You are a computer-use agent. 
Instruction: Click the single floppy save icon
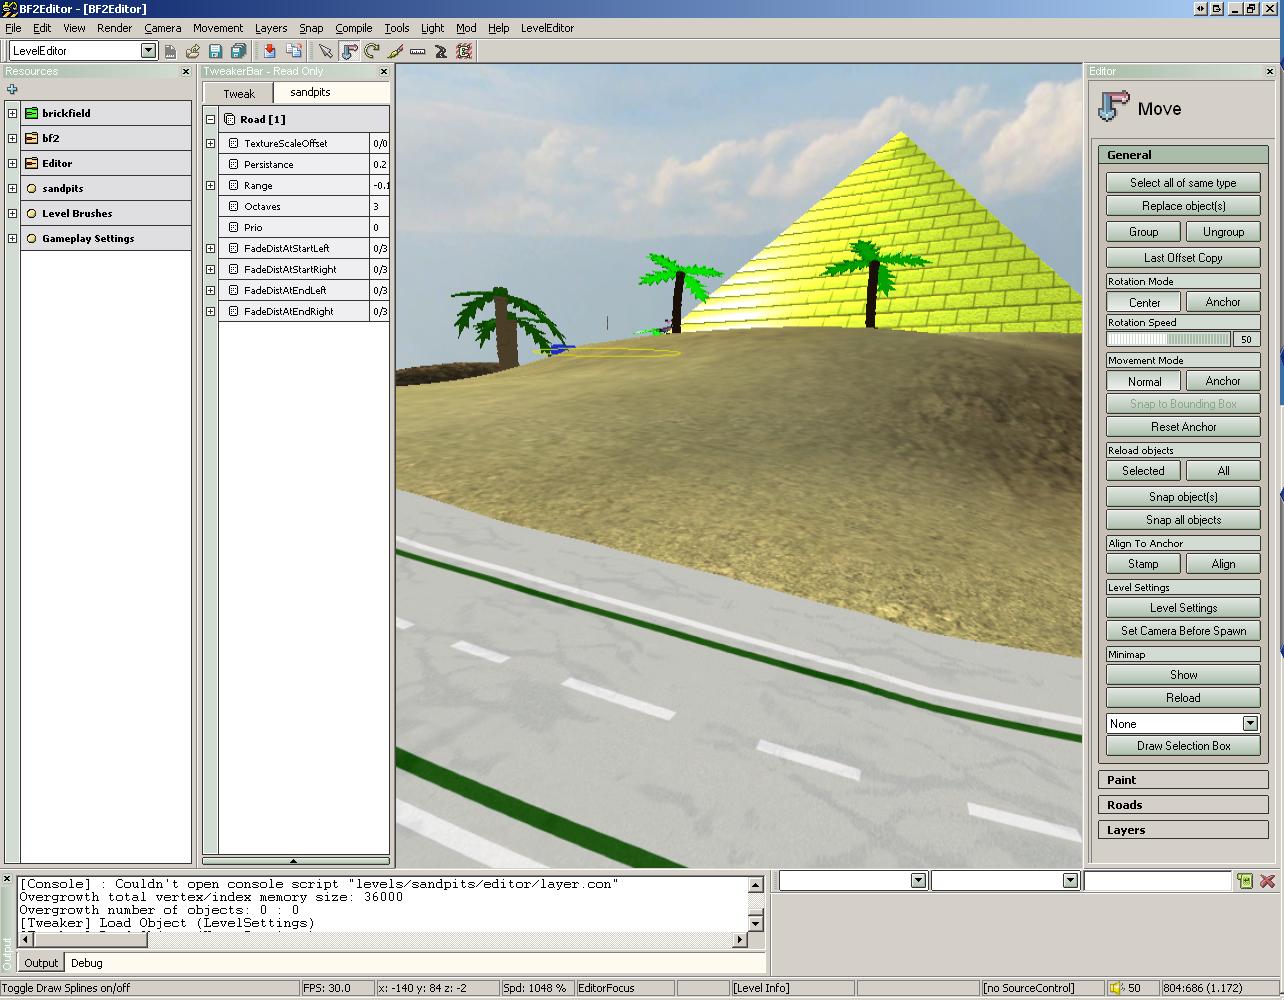tap(215, 51)
